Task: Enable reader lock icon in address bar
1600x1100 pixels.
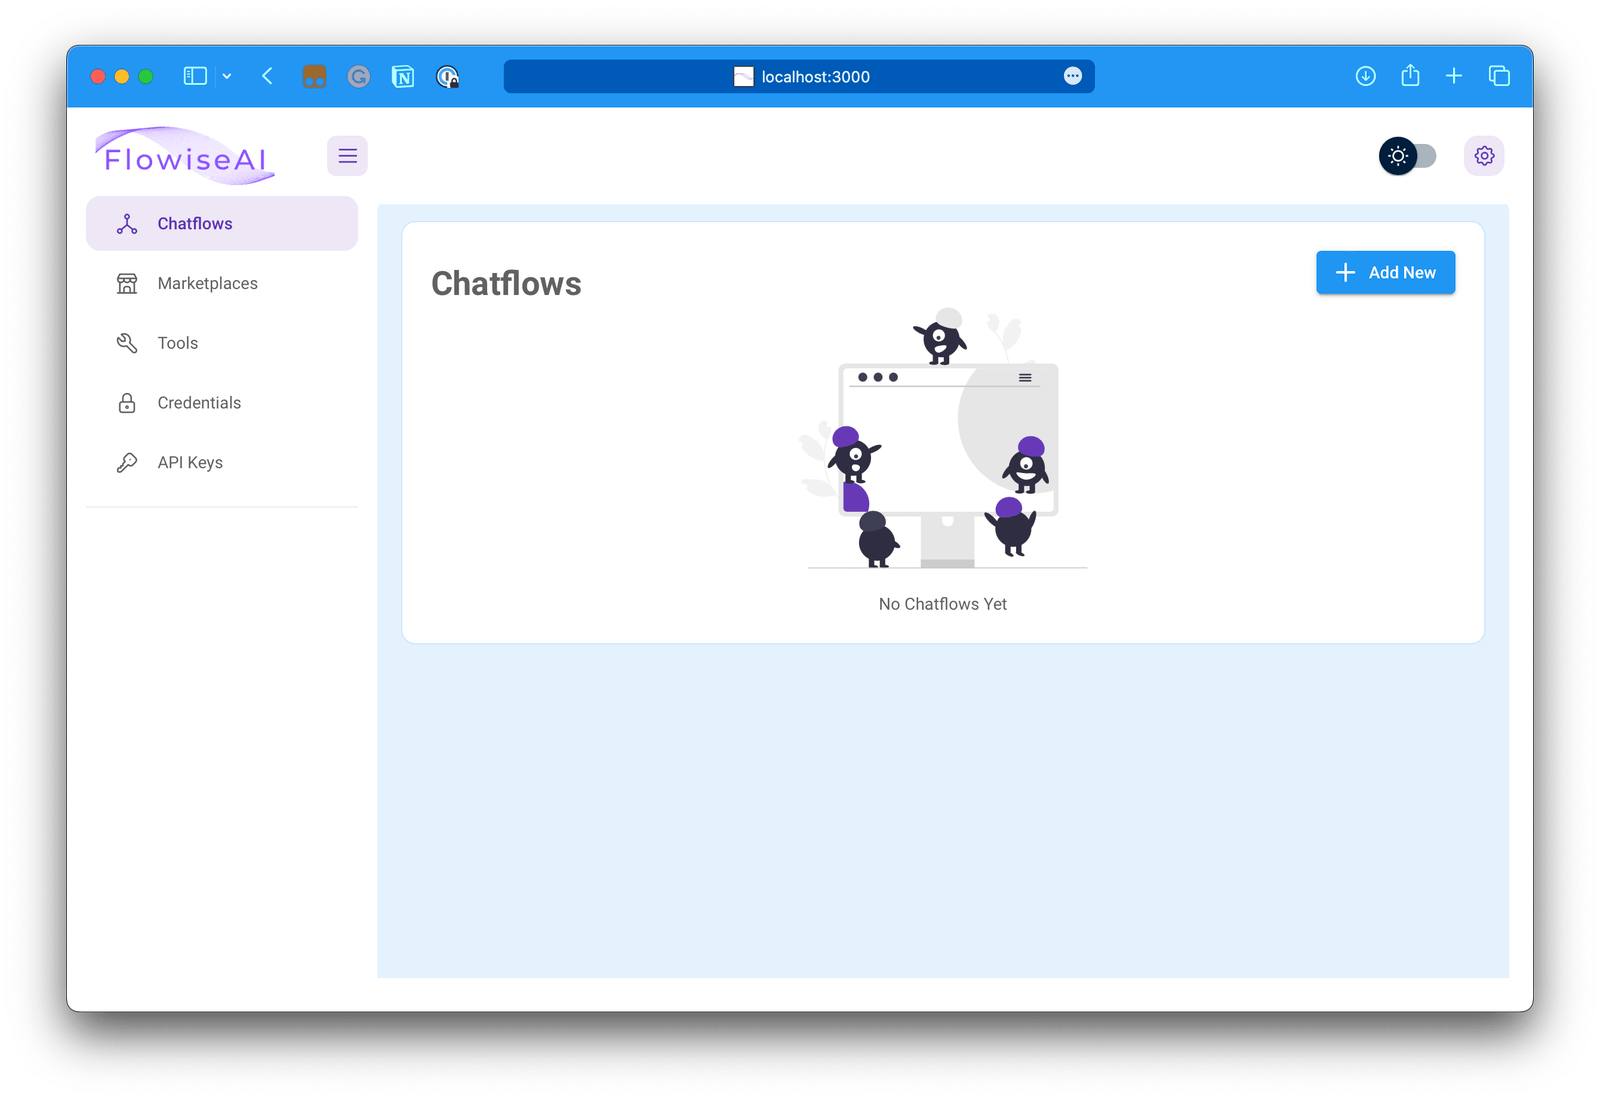Action: click(x=448, y=76)
